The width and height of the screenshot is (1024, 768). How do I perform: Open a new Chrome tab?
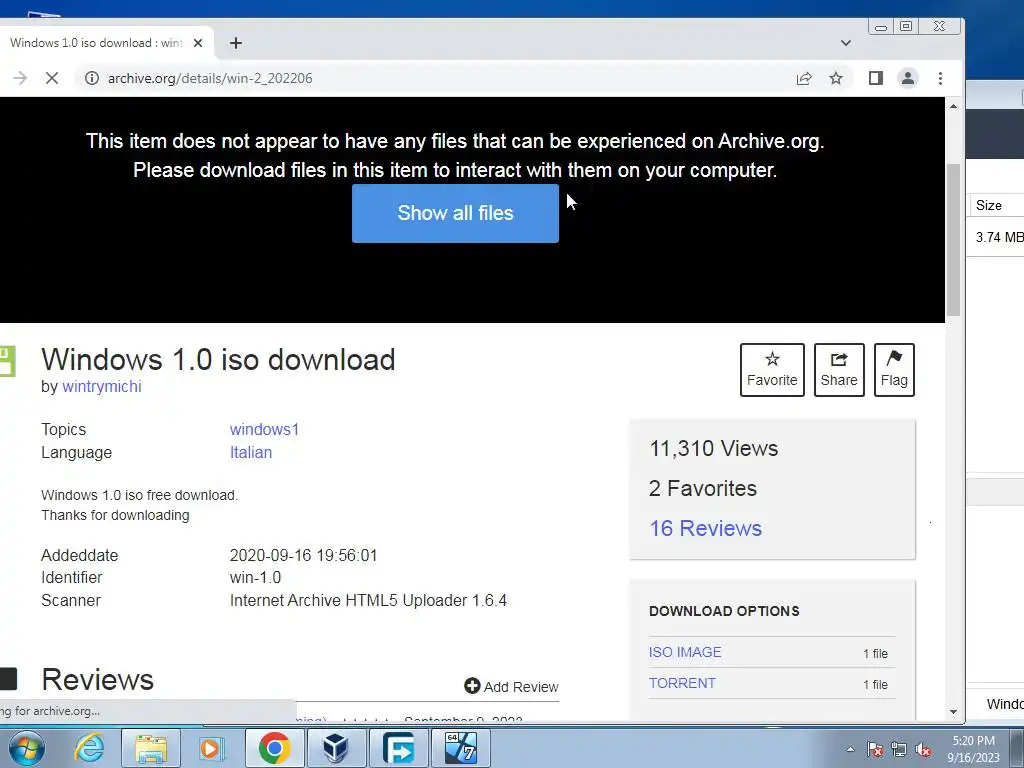236,43
